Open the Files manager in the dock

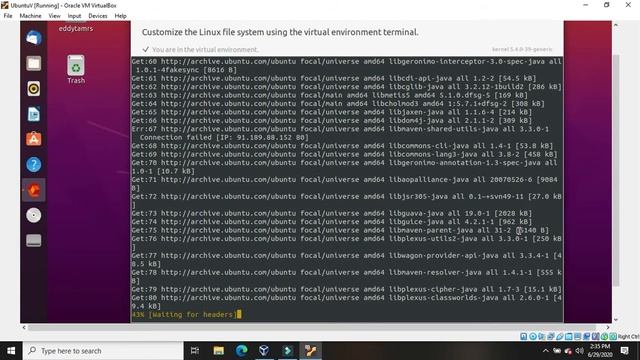[x=33, y=63]
